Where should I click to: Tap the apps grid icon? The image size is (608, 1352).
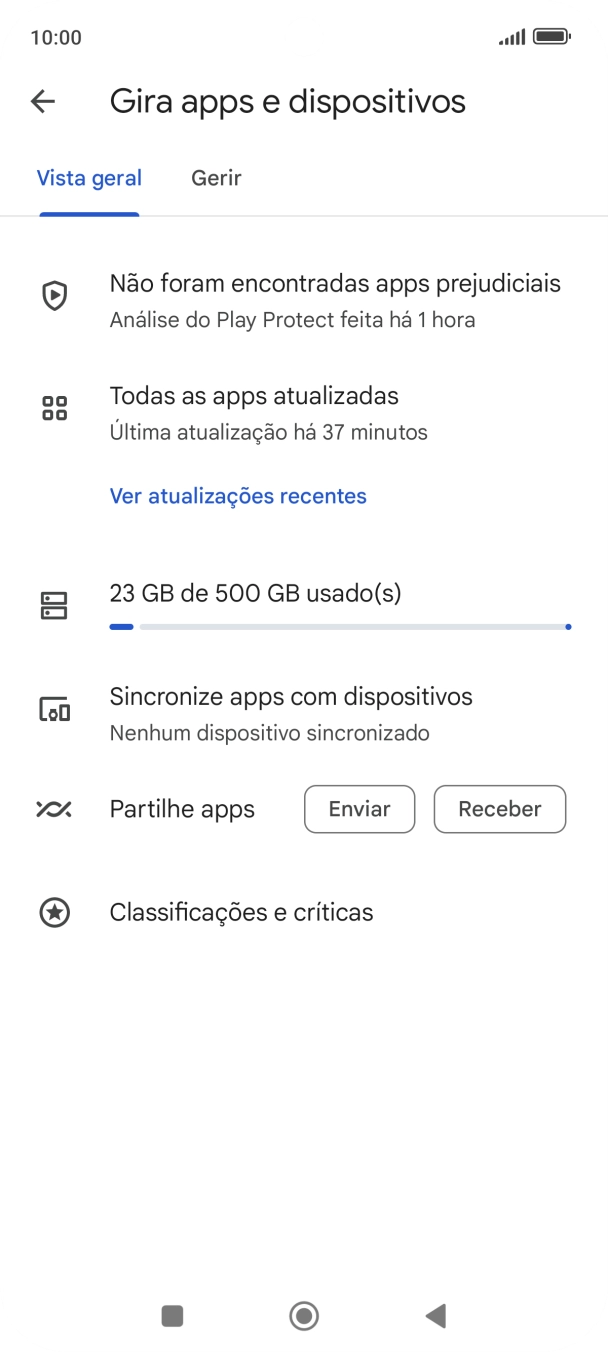tap(54, 408)
